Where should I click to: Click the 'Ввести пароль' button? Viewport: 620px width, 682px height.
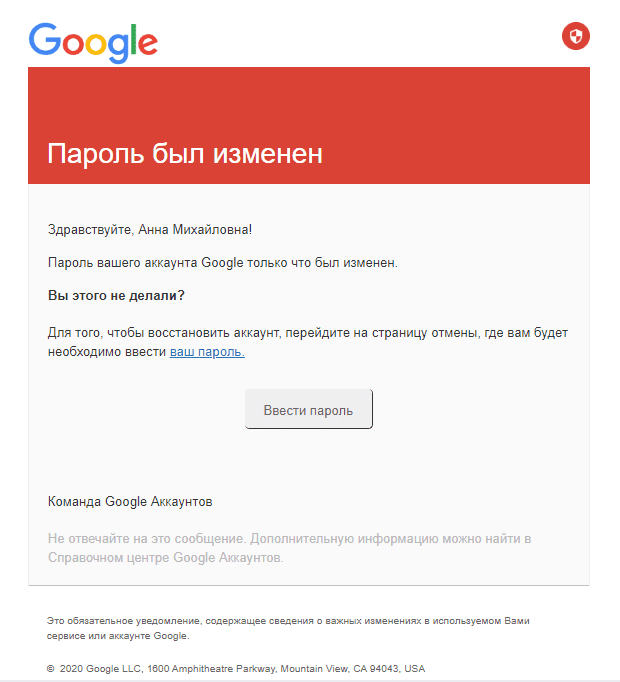pos(308,409)
